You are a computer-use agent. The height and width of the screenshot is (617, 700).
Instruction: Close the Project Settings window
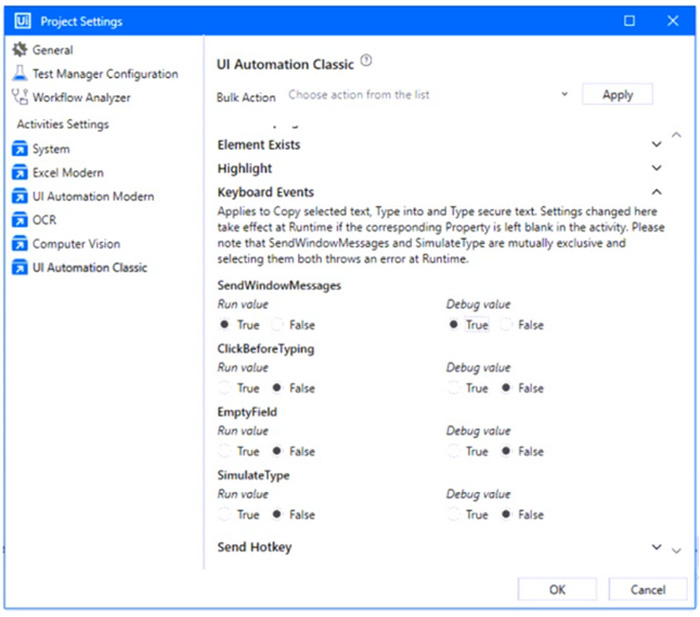pos(673,21)
